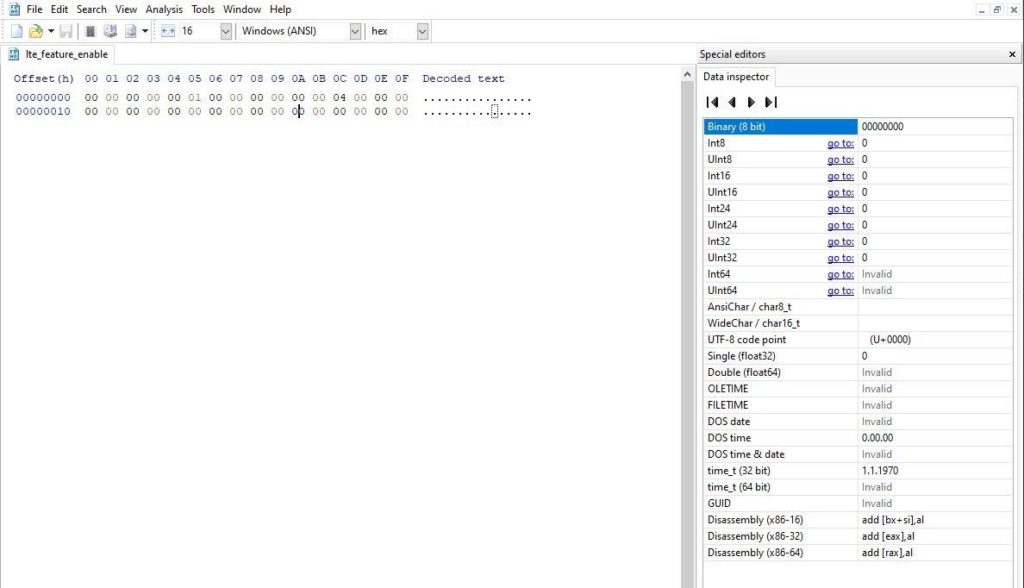Close the Special editors panel
The width and height of the screenshot is (1024, 588).
(x=1012, y=55)
